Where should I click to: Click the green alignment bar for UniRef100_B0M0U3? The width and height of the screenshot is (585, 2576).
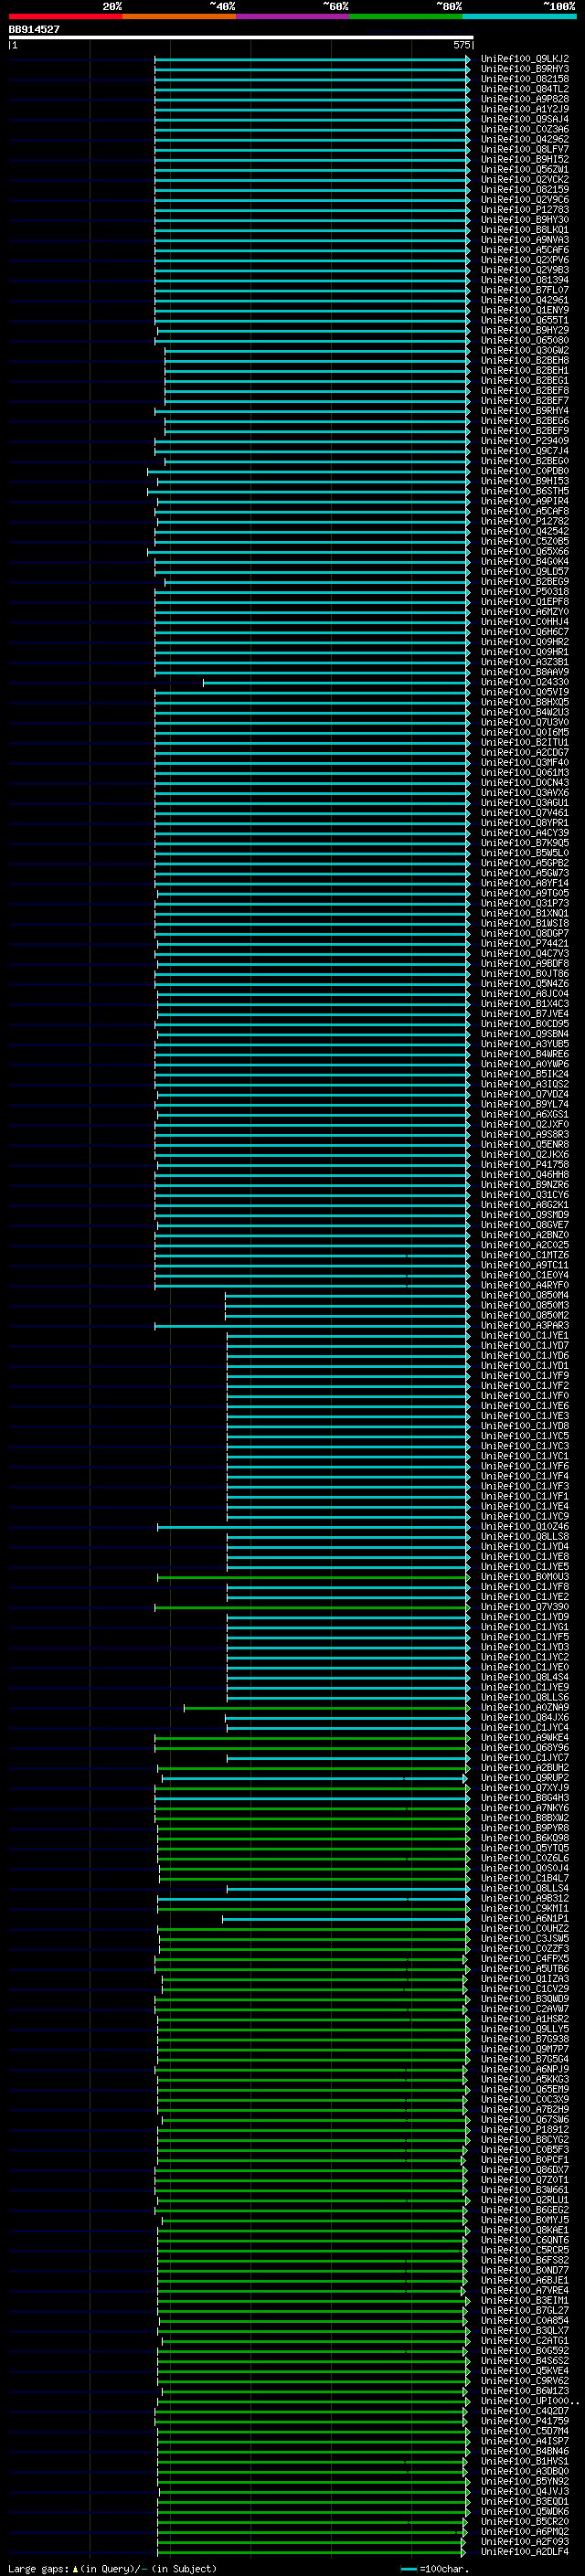click(313, 1577)
